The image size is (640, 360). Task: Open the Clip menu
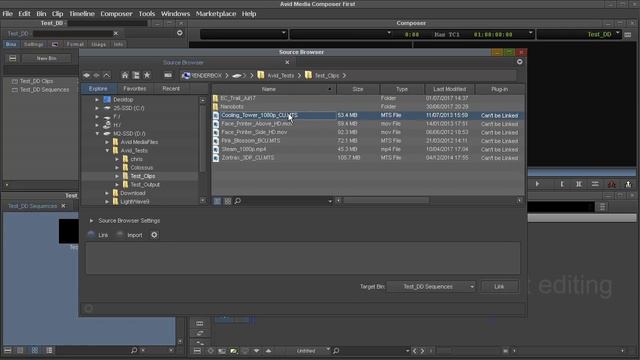[x=58, y=13]
